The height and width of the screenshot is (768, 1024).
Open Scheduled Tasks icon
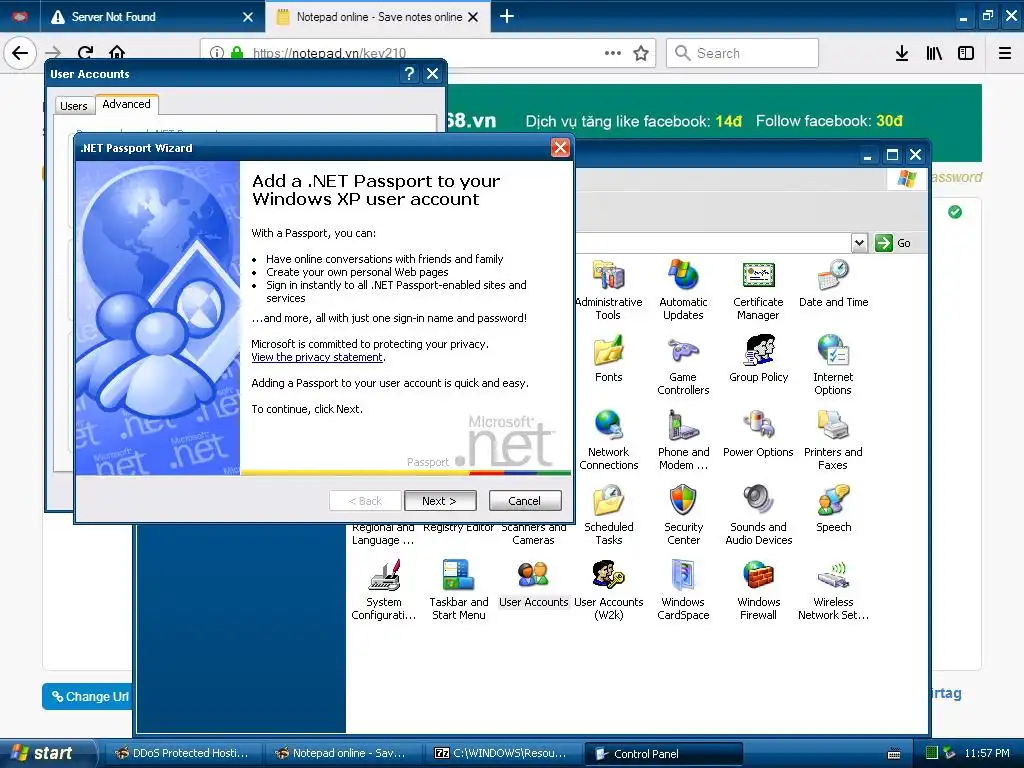(x=609, y=515)
